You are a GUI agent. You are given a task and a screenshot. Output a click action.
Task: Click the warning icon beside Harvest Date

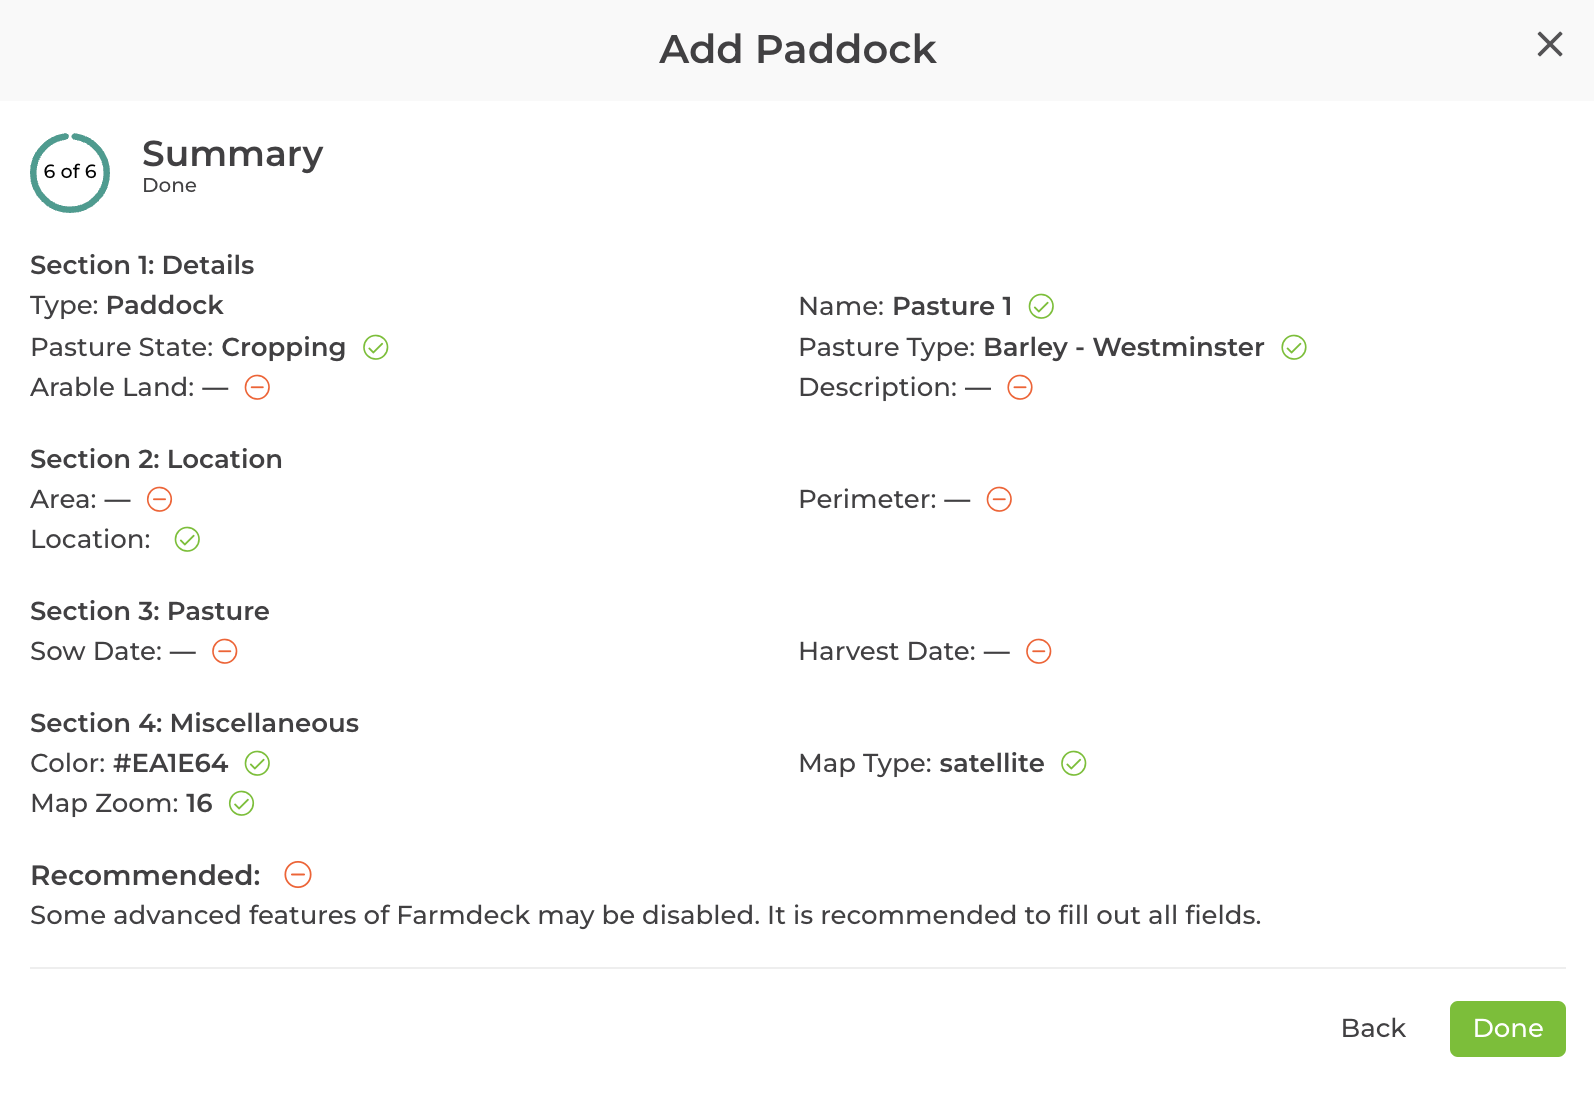click(x=1039, y=652)
